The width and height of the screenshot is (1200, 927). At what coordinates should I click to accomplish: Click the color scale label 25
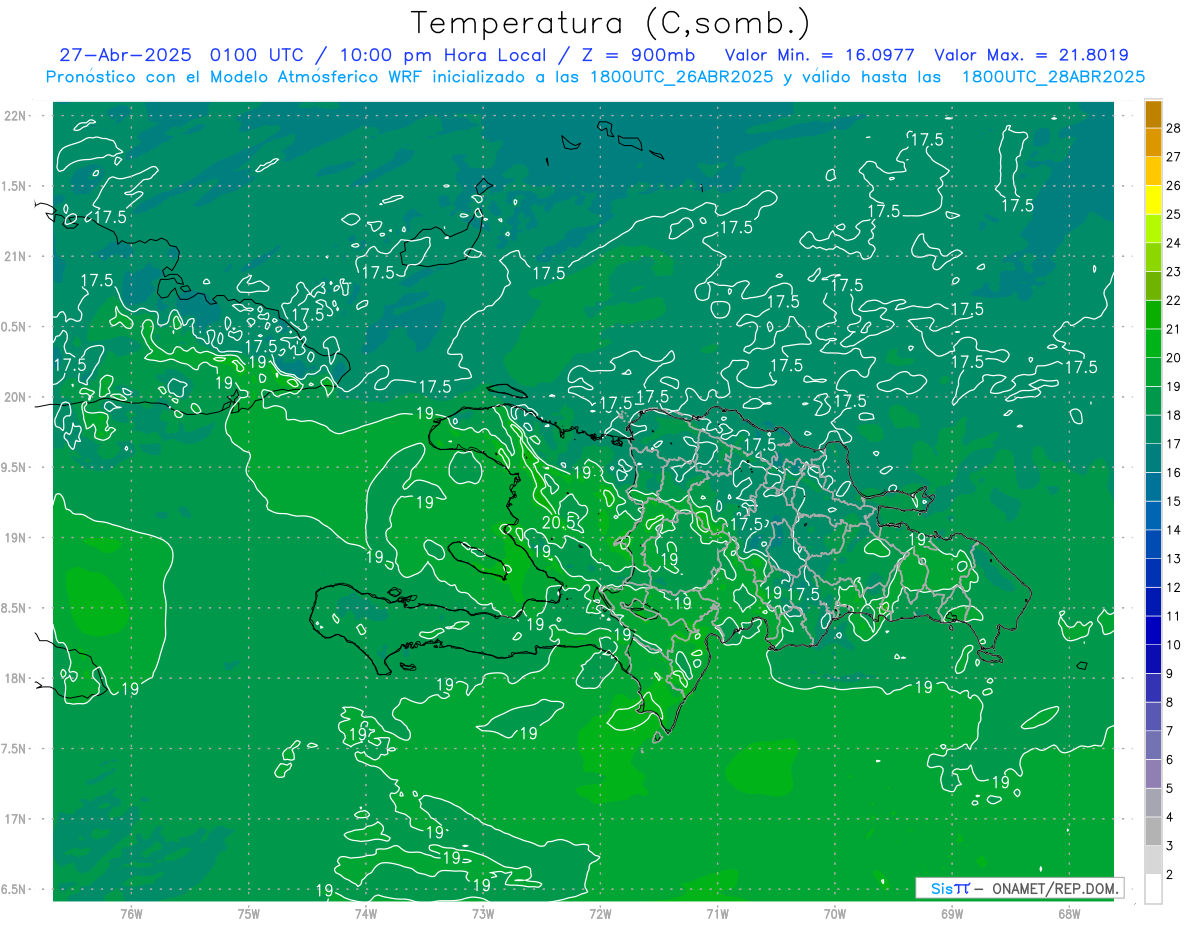click(x=1174, y=214)
